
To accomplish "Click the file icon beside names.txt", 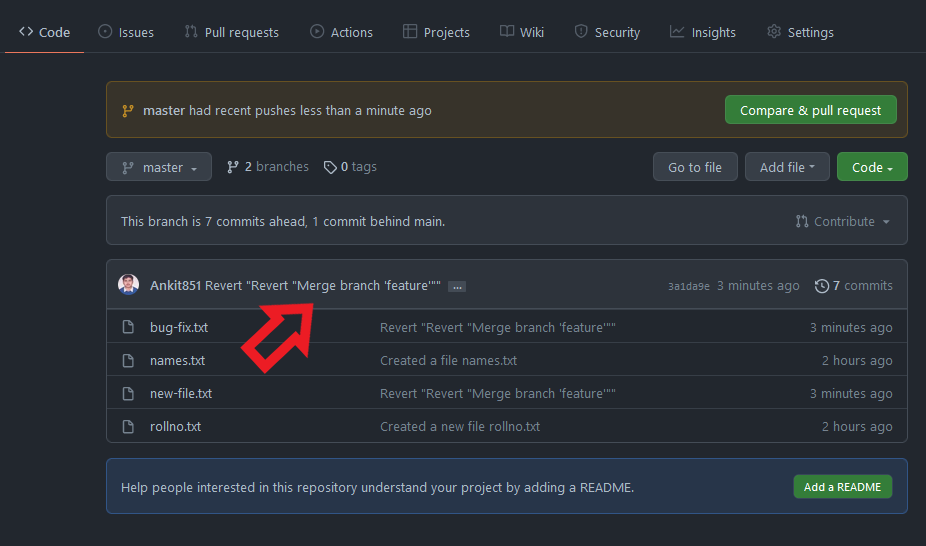I will tap(128, 360).
